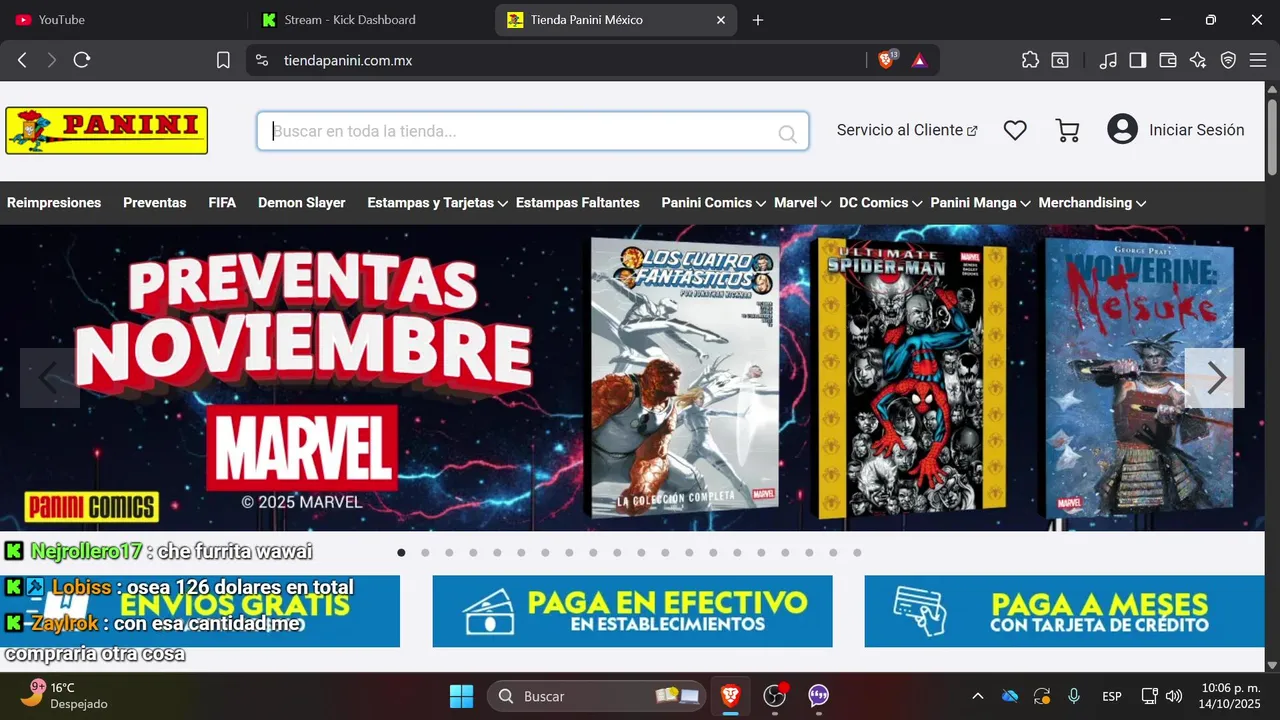Open the shopping cart icon

[1067, 130]
